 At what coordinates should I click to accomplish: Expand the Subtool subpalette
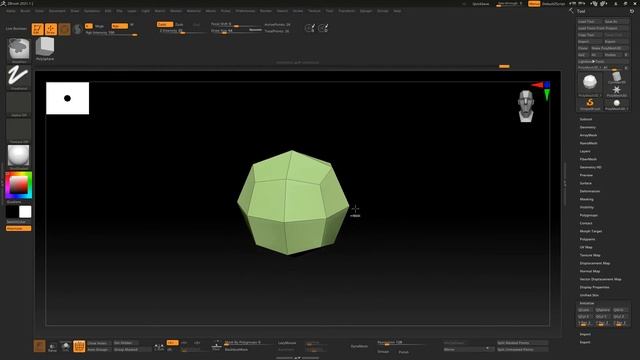586,119
